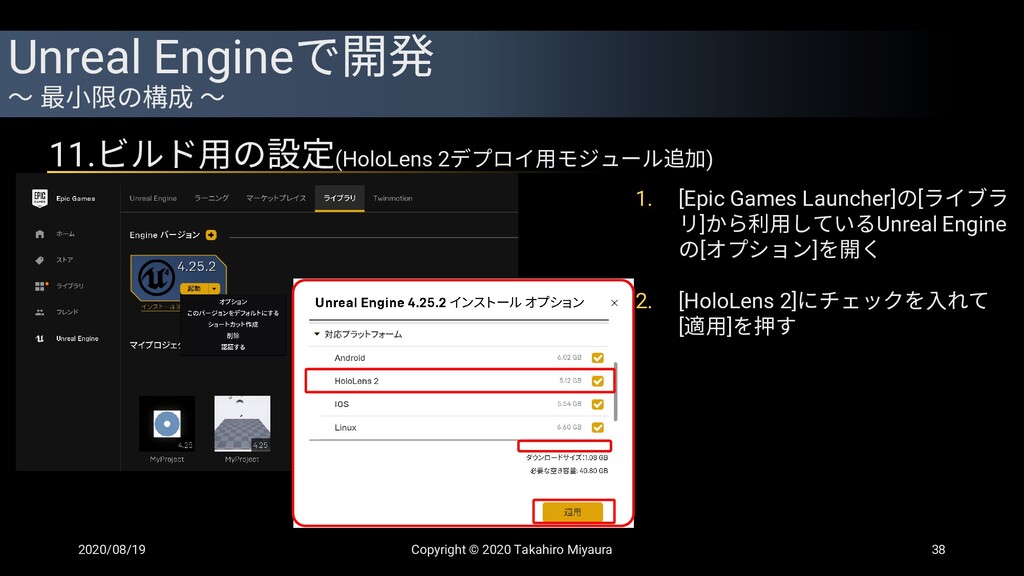Click the ホーム label in sidebar
This screenshot has height=576, width=1024.
click(x=65, y=234)
